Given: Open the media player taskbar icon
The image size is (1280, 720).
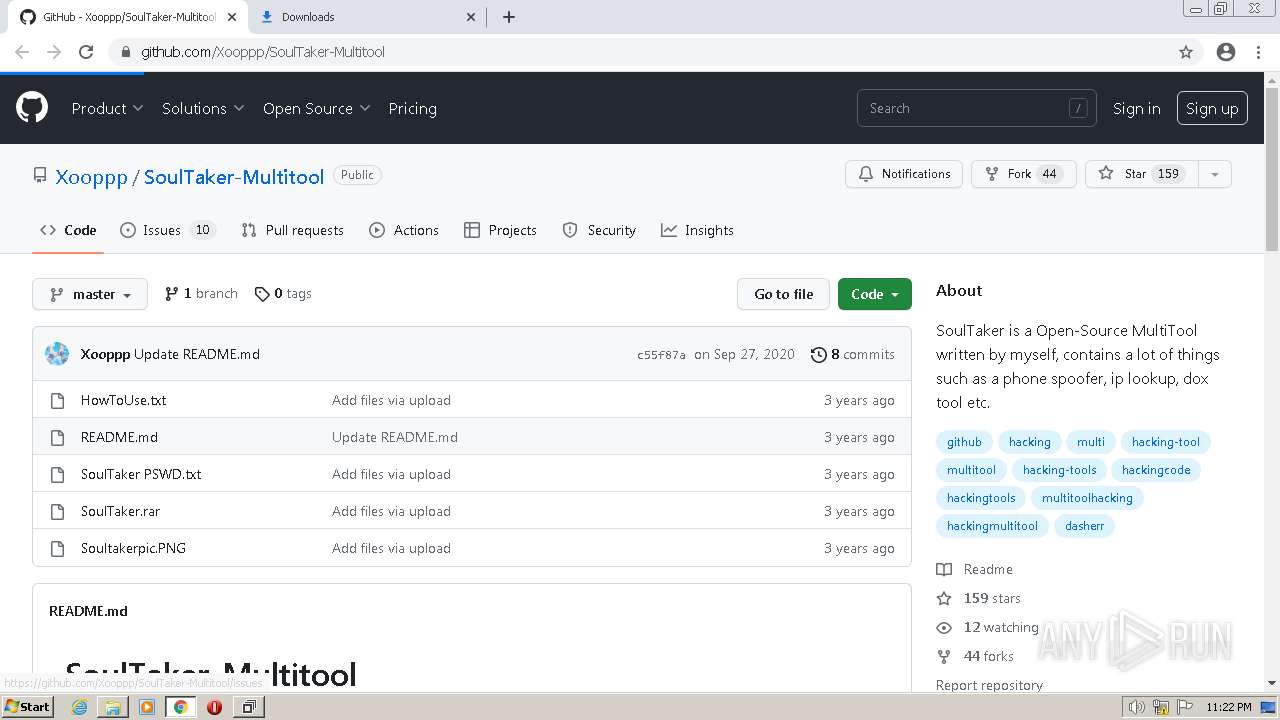Looking at the screenshot, I should (147, 707).
